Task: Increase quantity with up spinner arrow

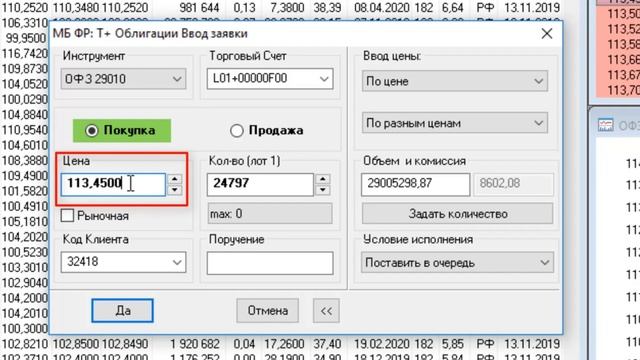Action: [323, 179]
